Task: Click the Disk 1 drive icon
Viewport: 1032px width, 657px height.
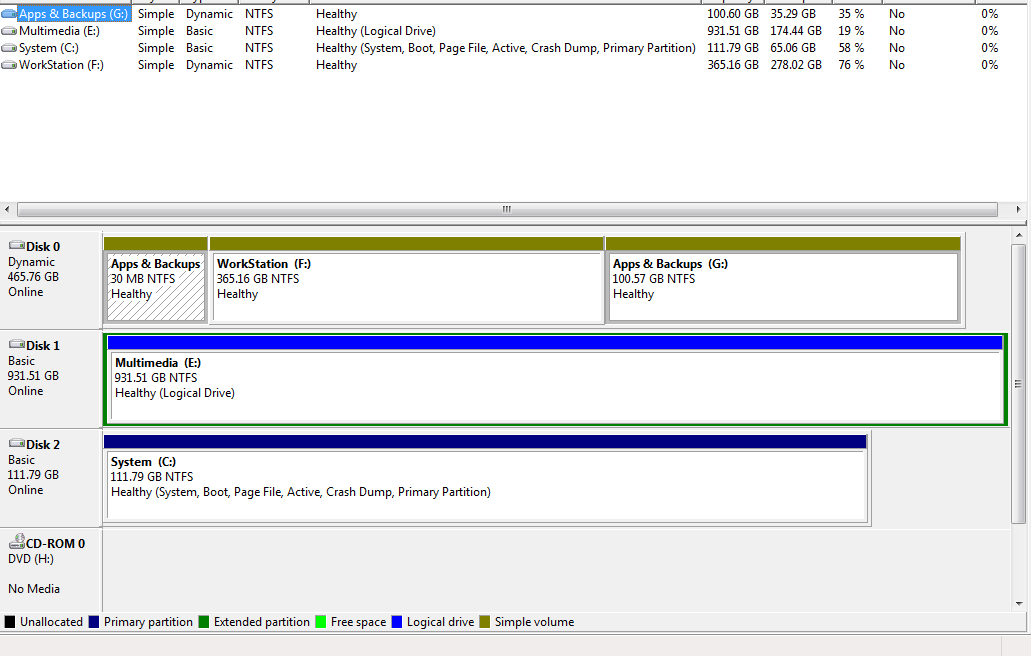Action: point(16,345)
